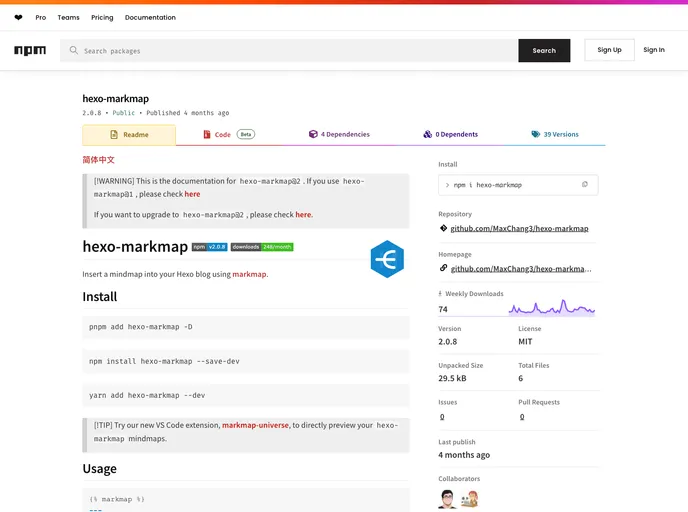The width and height of the screenshot is (688, 512).
Task: Open the Repository github.com/MaxChang3/hexo-markmap link
Action: (x=519, y=229)
